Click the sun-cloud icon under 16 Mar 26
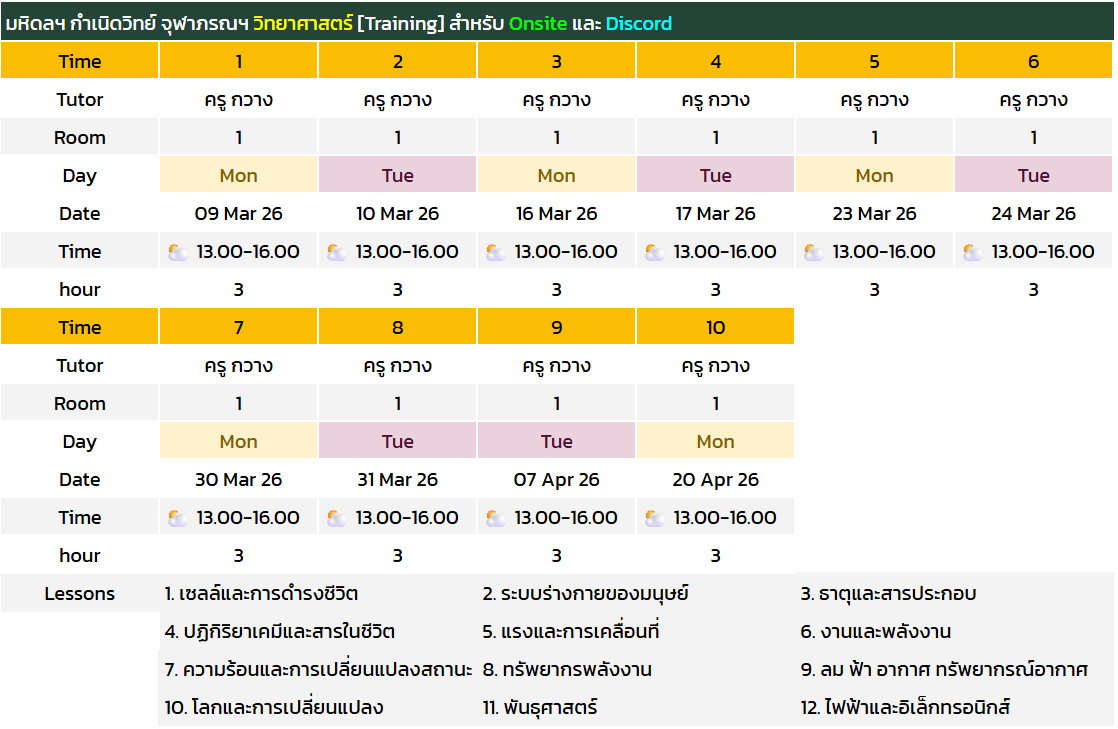 coord(495,252)
